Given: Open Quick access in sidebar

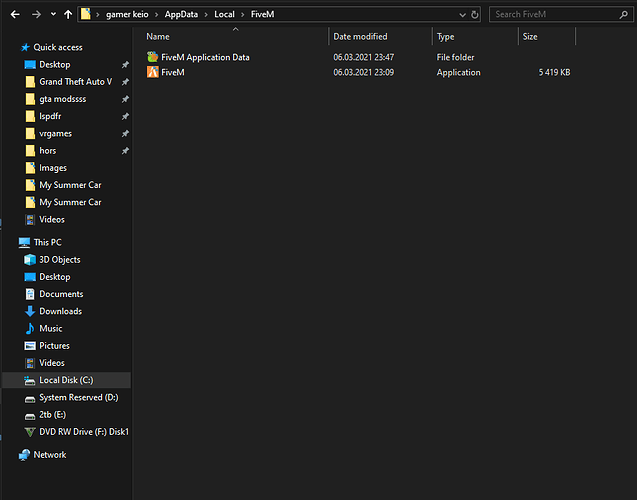Looking at the screenshot, I should tap(58, 48).
